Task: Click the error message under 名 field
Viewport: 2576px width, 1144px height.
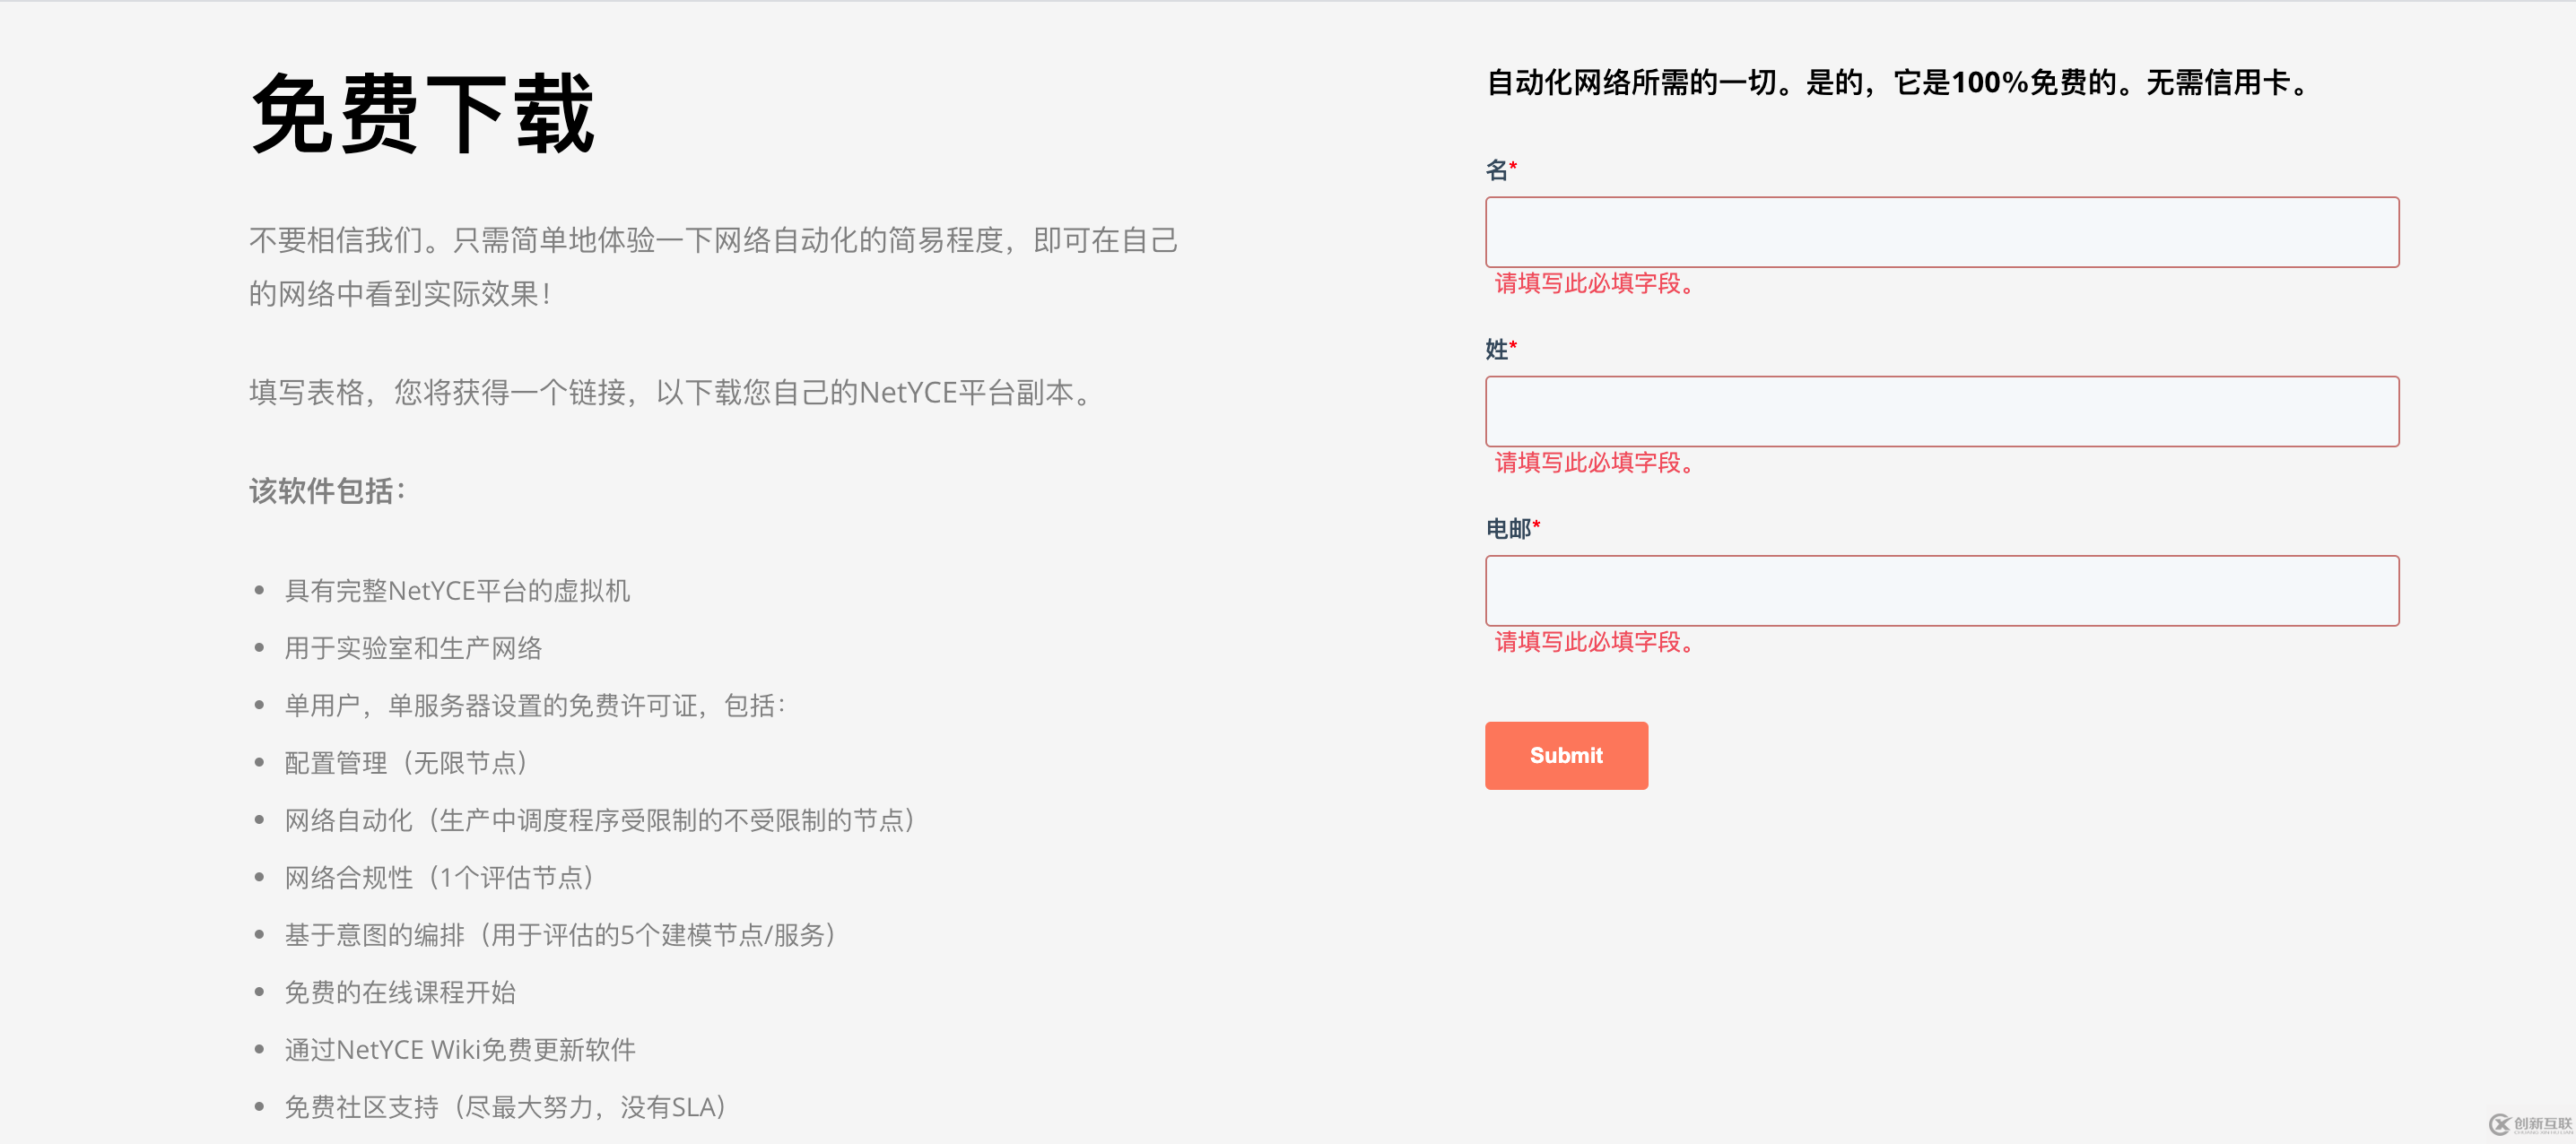Action: (1593, 284)
